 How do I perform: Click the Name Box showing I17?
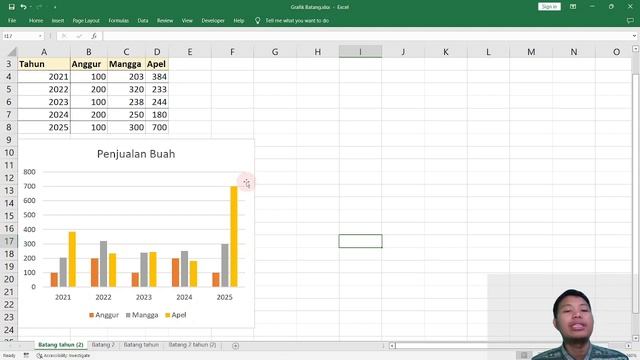(x=20, y=36)
